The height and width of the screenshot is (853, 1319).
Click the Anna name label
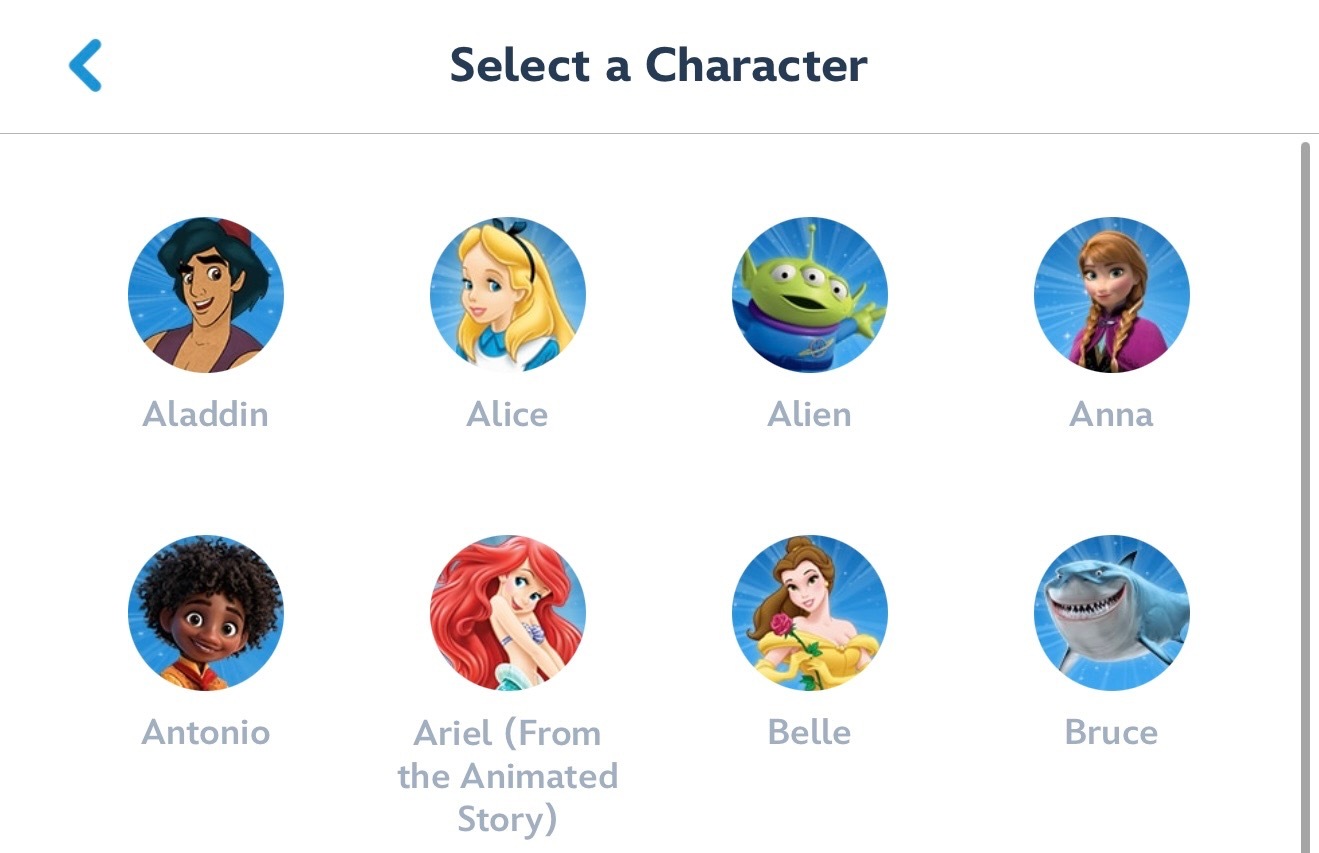tap(1111, 414)
